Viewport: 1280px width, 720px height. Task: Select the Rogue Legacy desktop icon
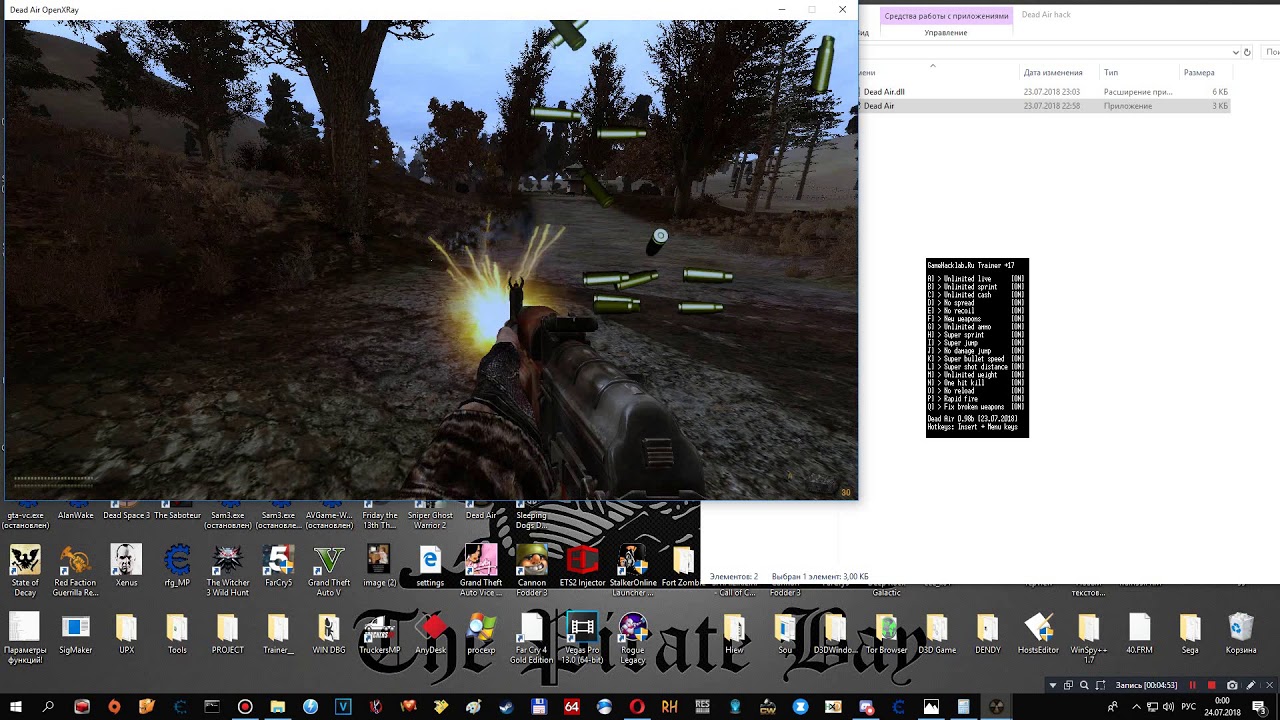click(x=633, y=639)
